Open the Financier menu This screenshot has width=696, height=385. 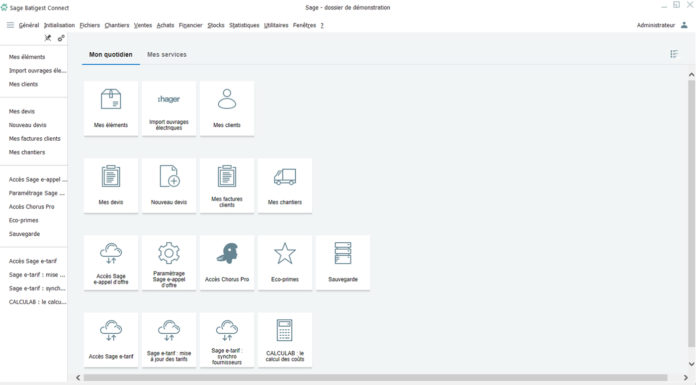tap(190, 25)
